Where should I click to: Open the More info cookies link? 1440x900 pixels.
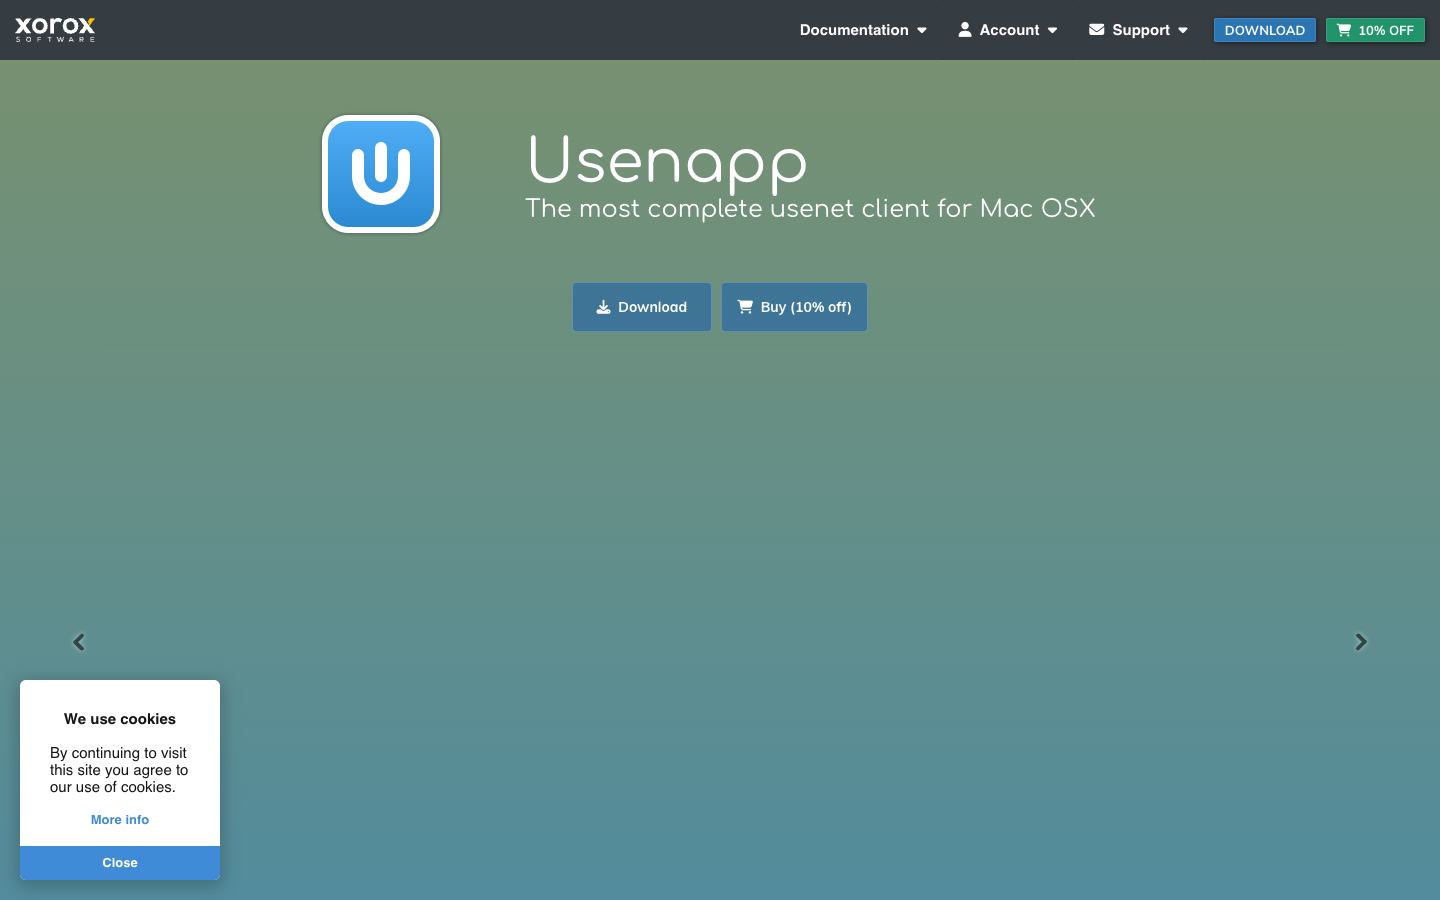pyautogui.click(x=120, y=819)
